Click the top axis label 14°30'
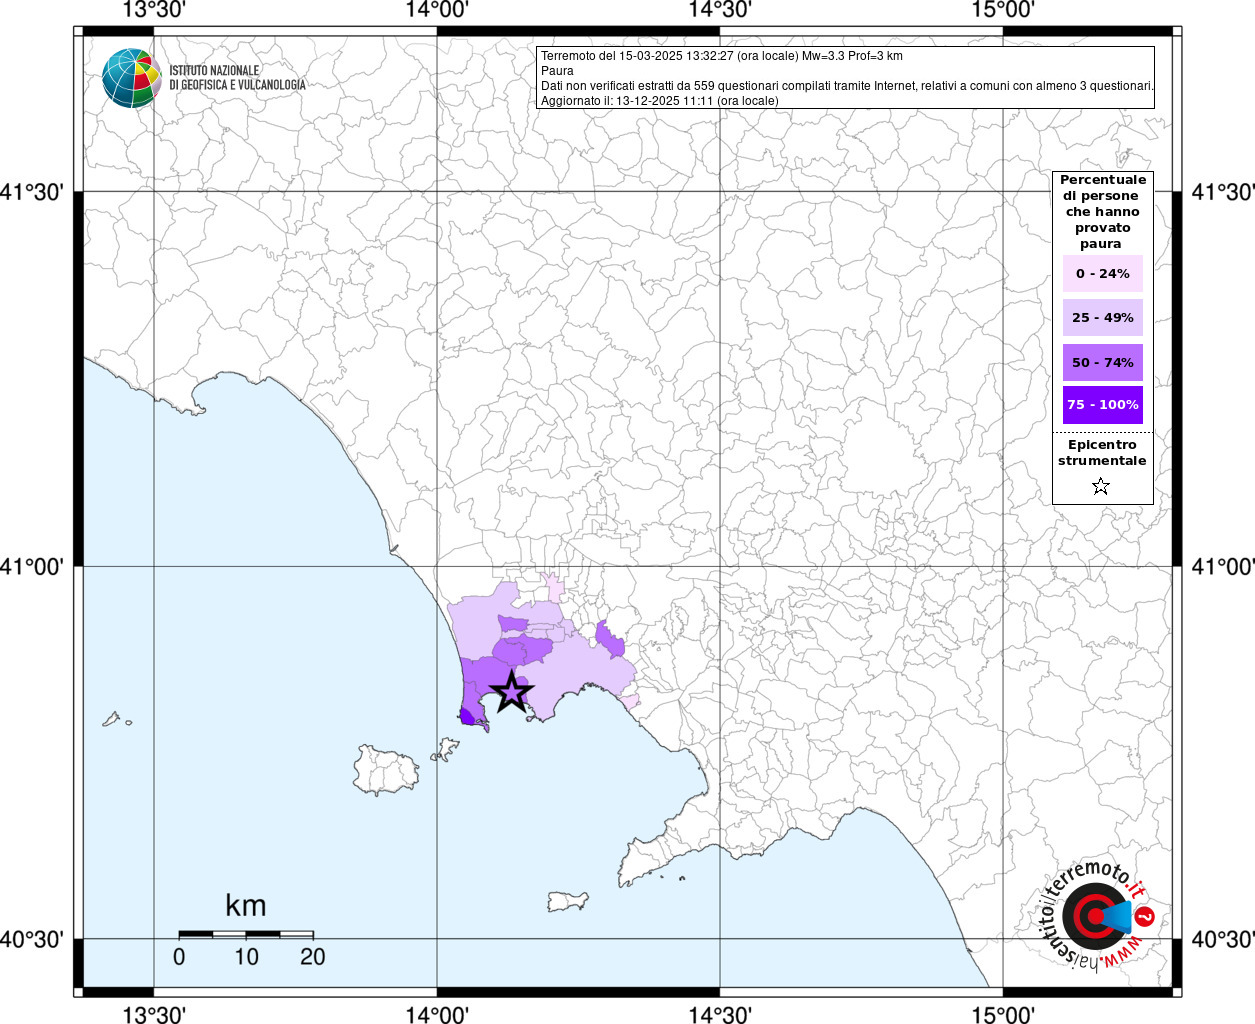The width and height of the screenshot is (1255, 1024). click(720, 10)
